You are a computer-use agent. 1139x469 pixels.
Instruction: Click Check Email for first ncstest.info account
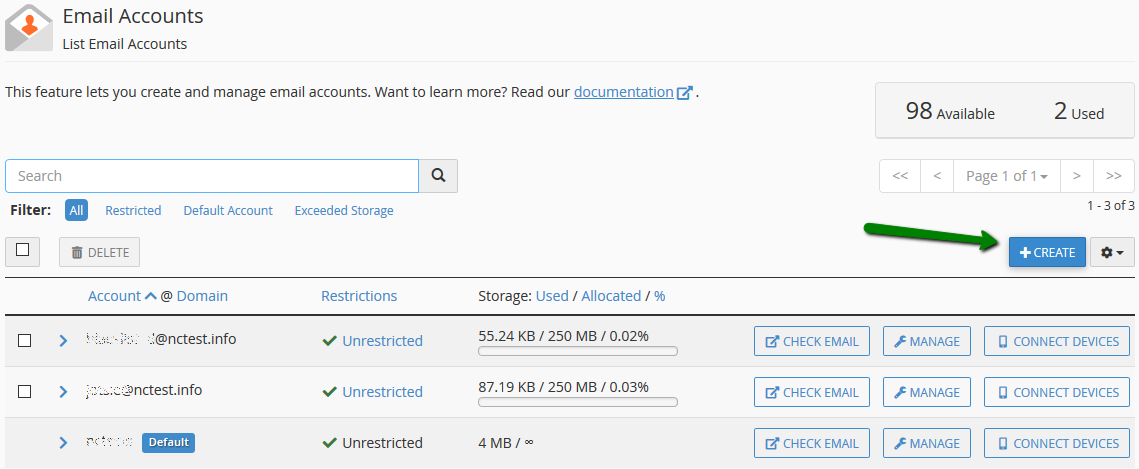(811, 341)
